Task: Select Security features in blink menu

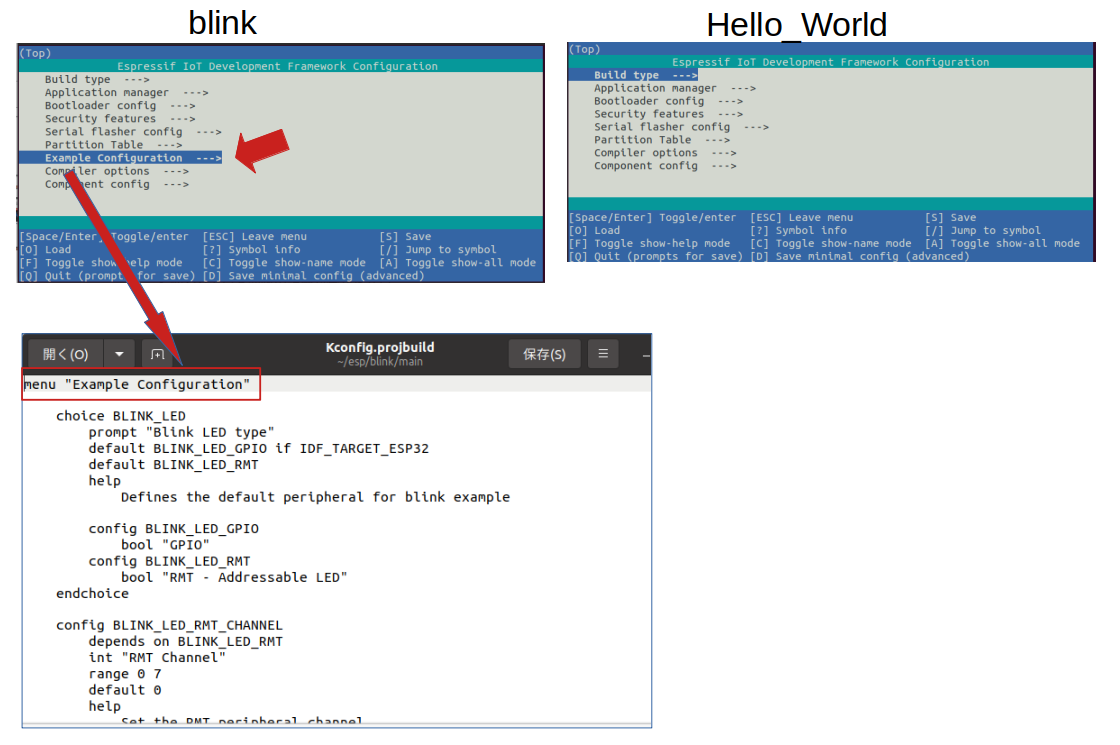Action: [119, 119]
